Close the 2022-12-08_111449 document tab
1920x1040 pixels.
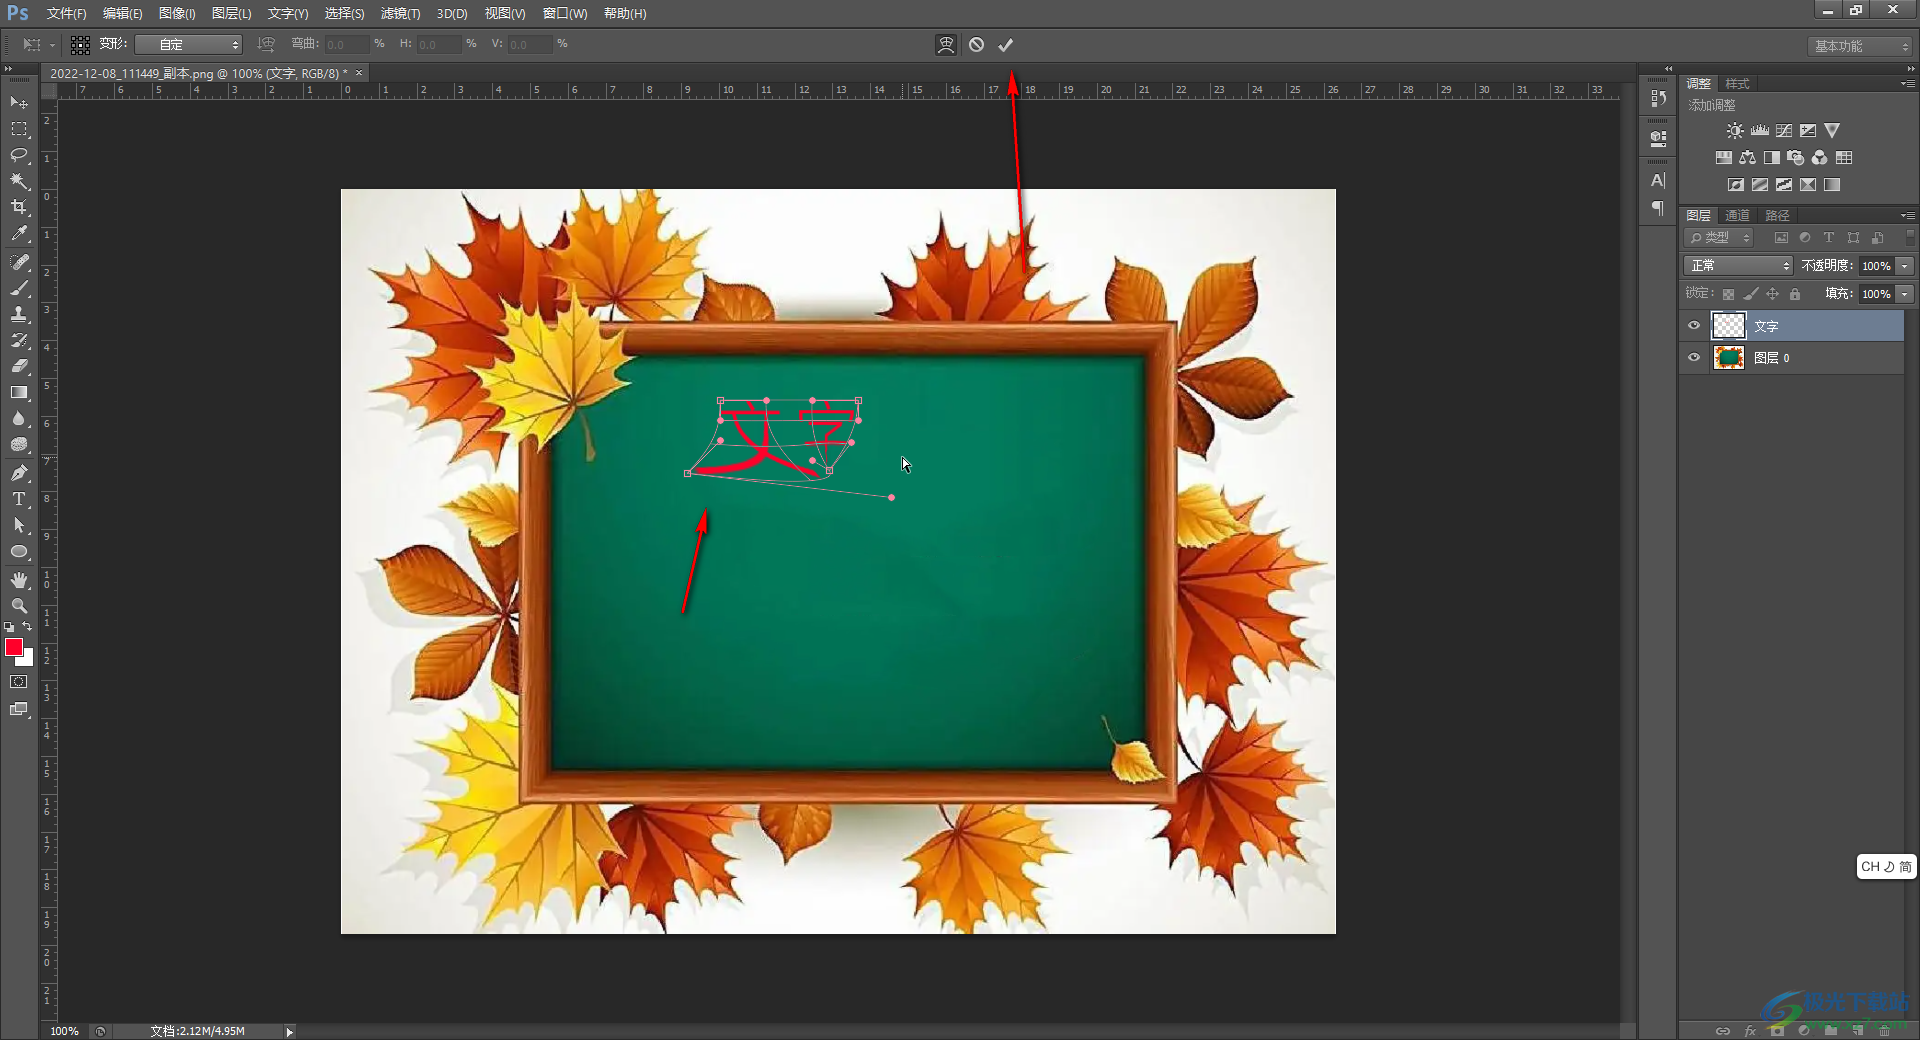(359, 73)
